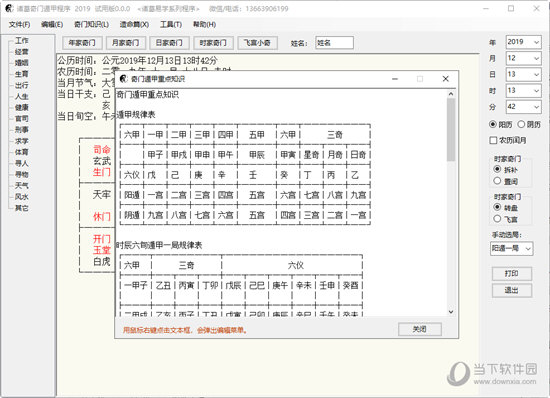This screenshot has height=398, width=550.
Task: Open the 编辑(E) menu
Action: (x=52, y=25)
